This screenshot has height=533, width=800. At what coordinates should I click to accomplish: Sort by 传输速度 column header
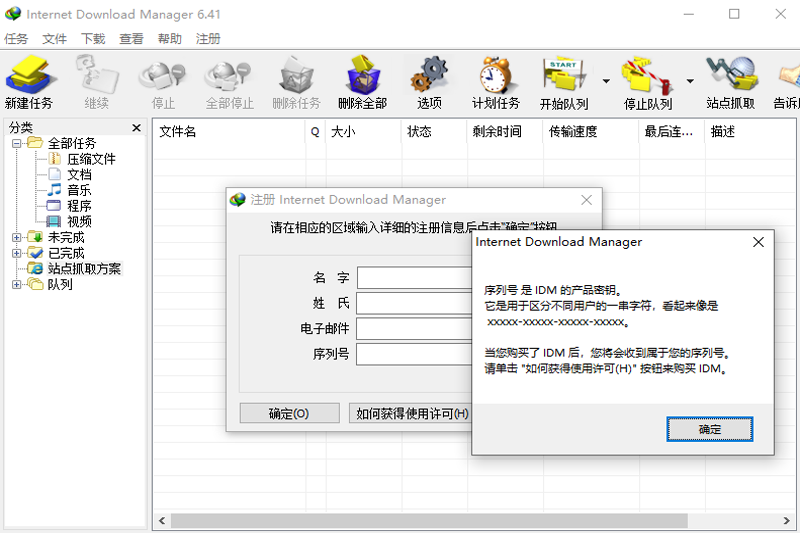[591, 132]
